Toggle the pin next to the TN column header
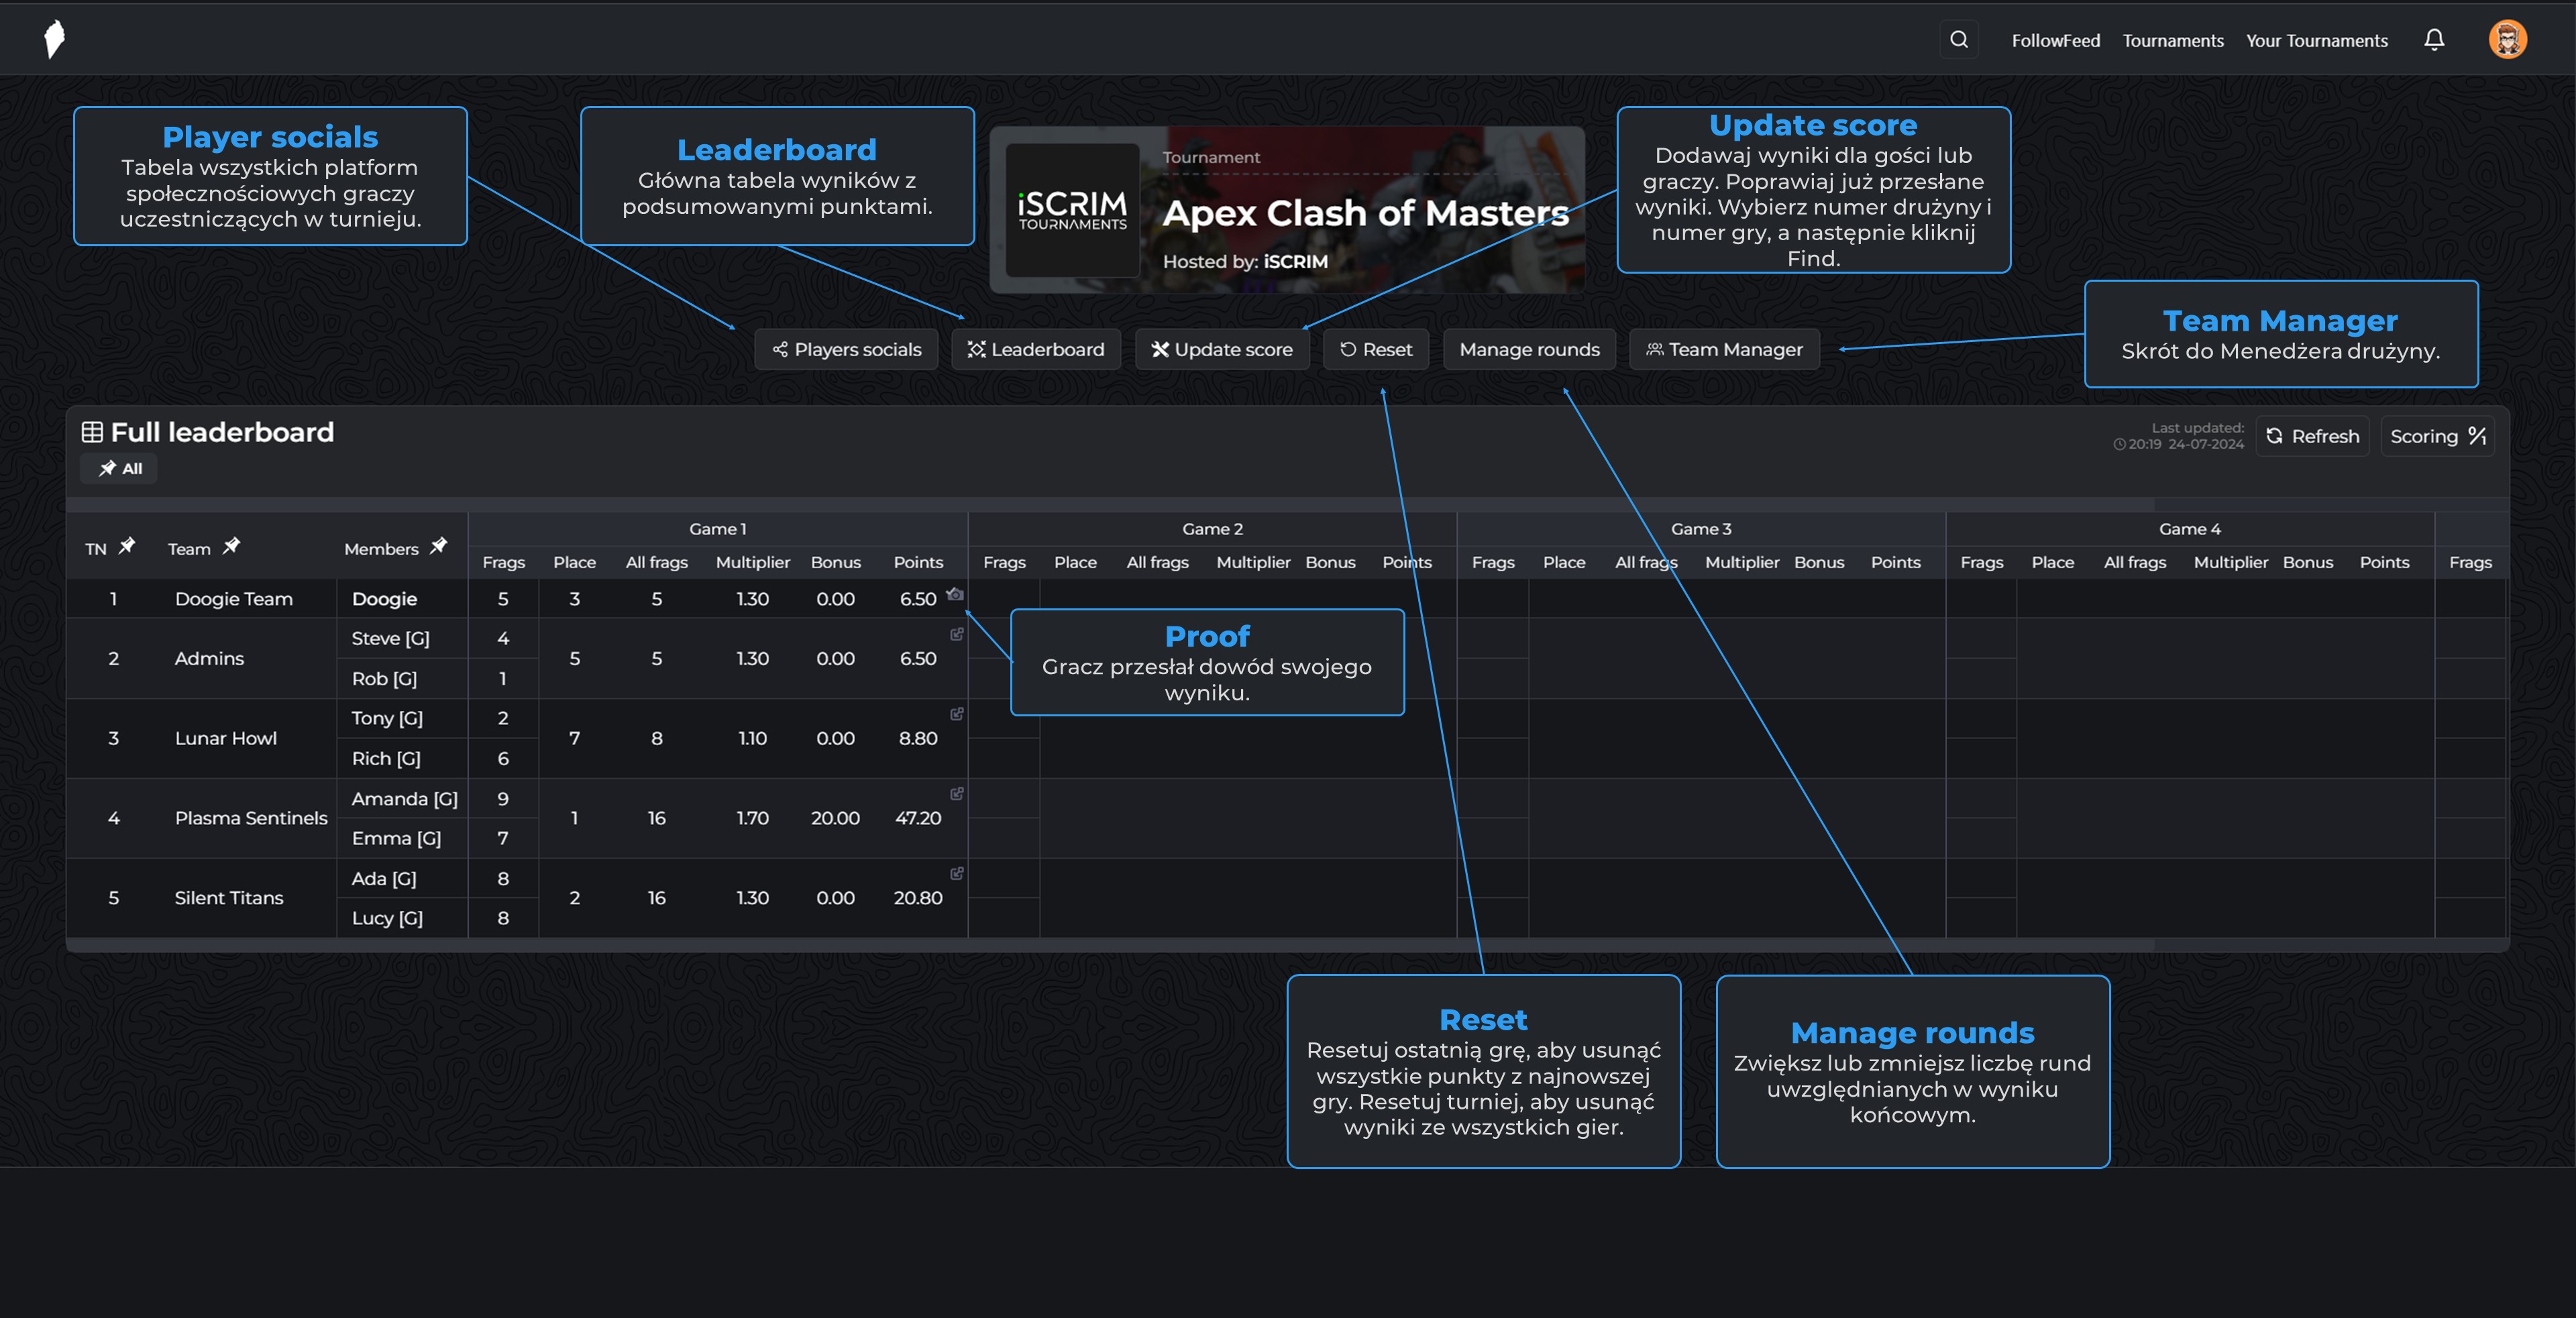2576x1318 pixels. tap(128, 546)
